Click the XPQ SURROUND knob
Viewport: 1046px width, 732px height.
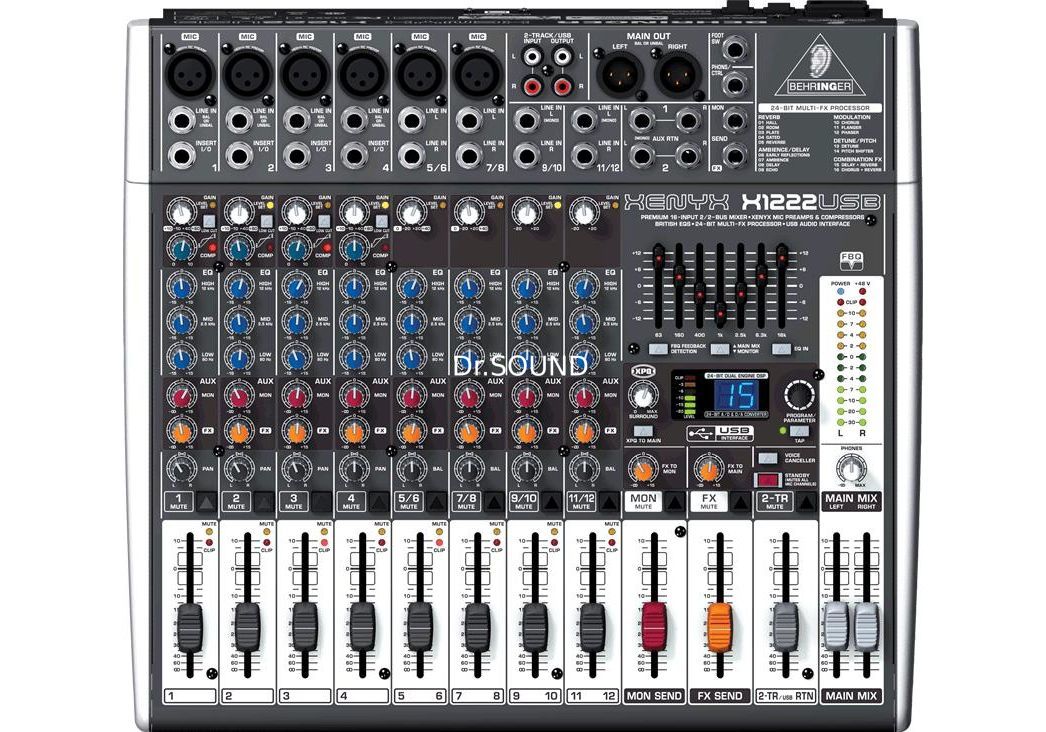(x=643, y=395)
